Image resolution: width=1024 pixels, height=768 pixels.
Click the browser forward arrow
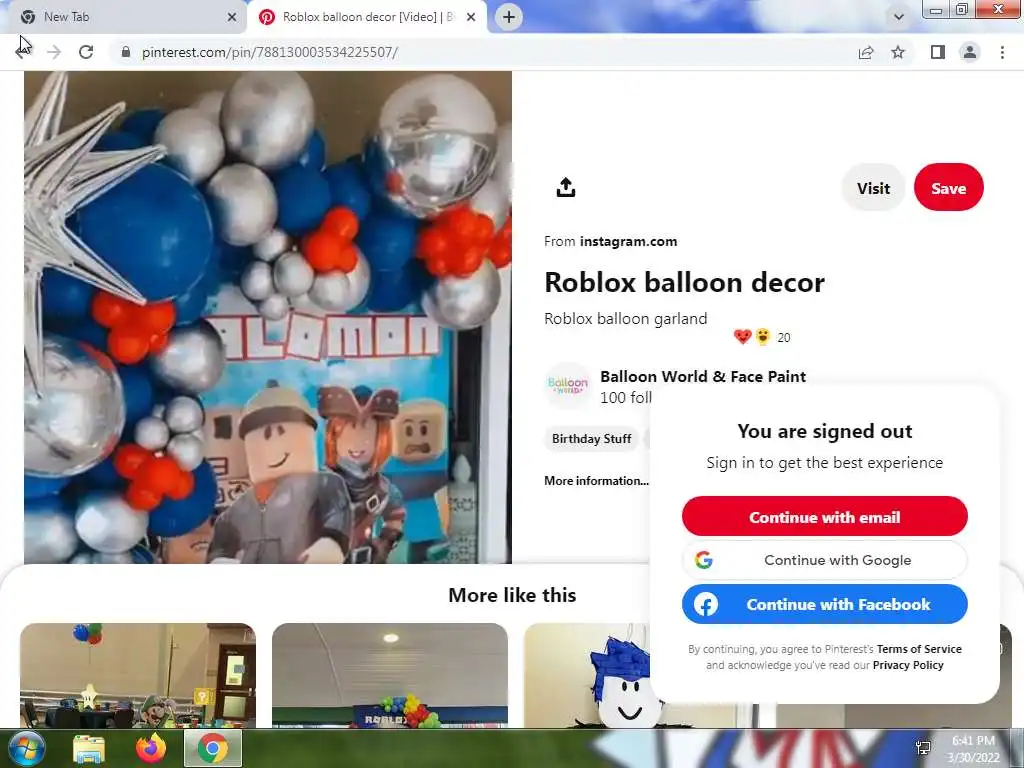54,52
